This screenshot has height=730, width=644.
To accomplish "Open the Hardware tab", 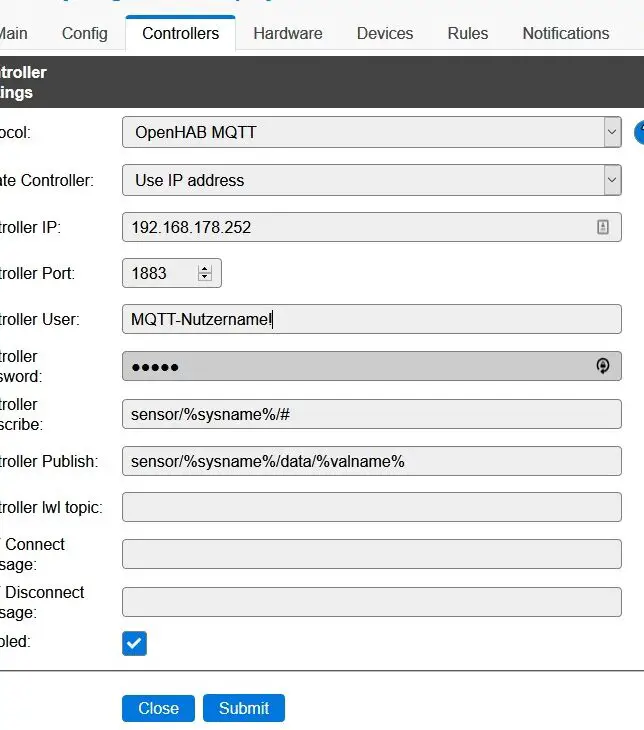I will pyautogui.click(x=288, y=34).
